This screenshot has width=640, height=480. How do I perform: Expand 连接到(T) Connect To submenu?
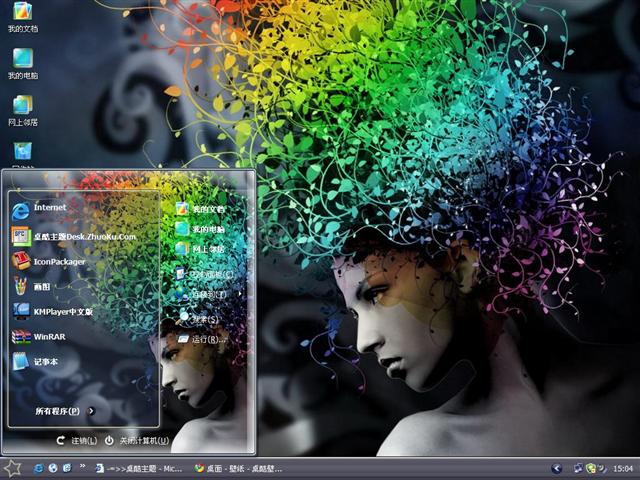click(208, 293)
